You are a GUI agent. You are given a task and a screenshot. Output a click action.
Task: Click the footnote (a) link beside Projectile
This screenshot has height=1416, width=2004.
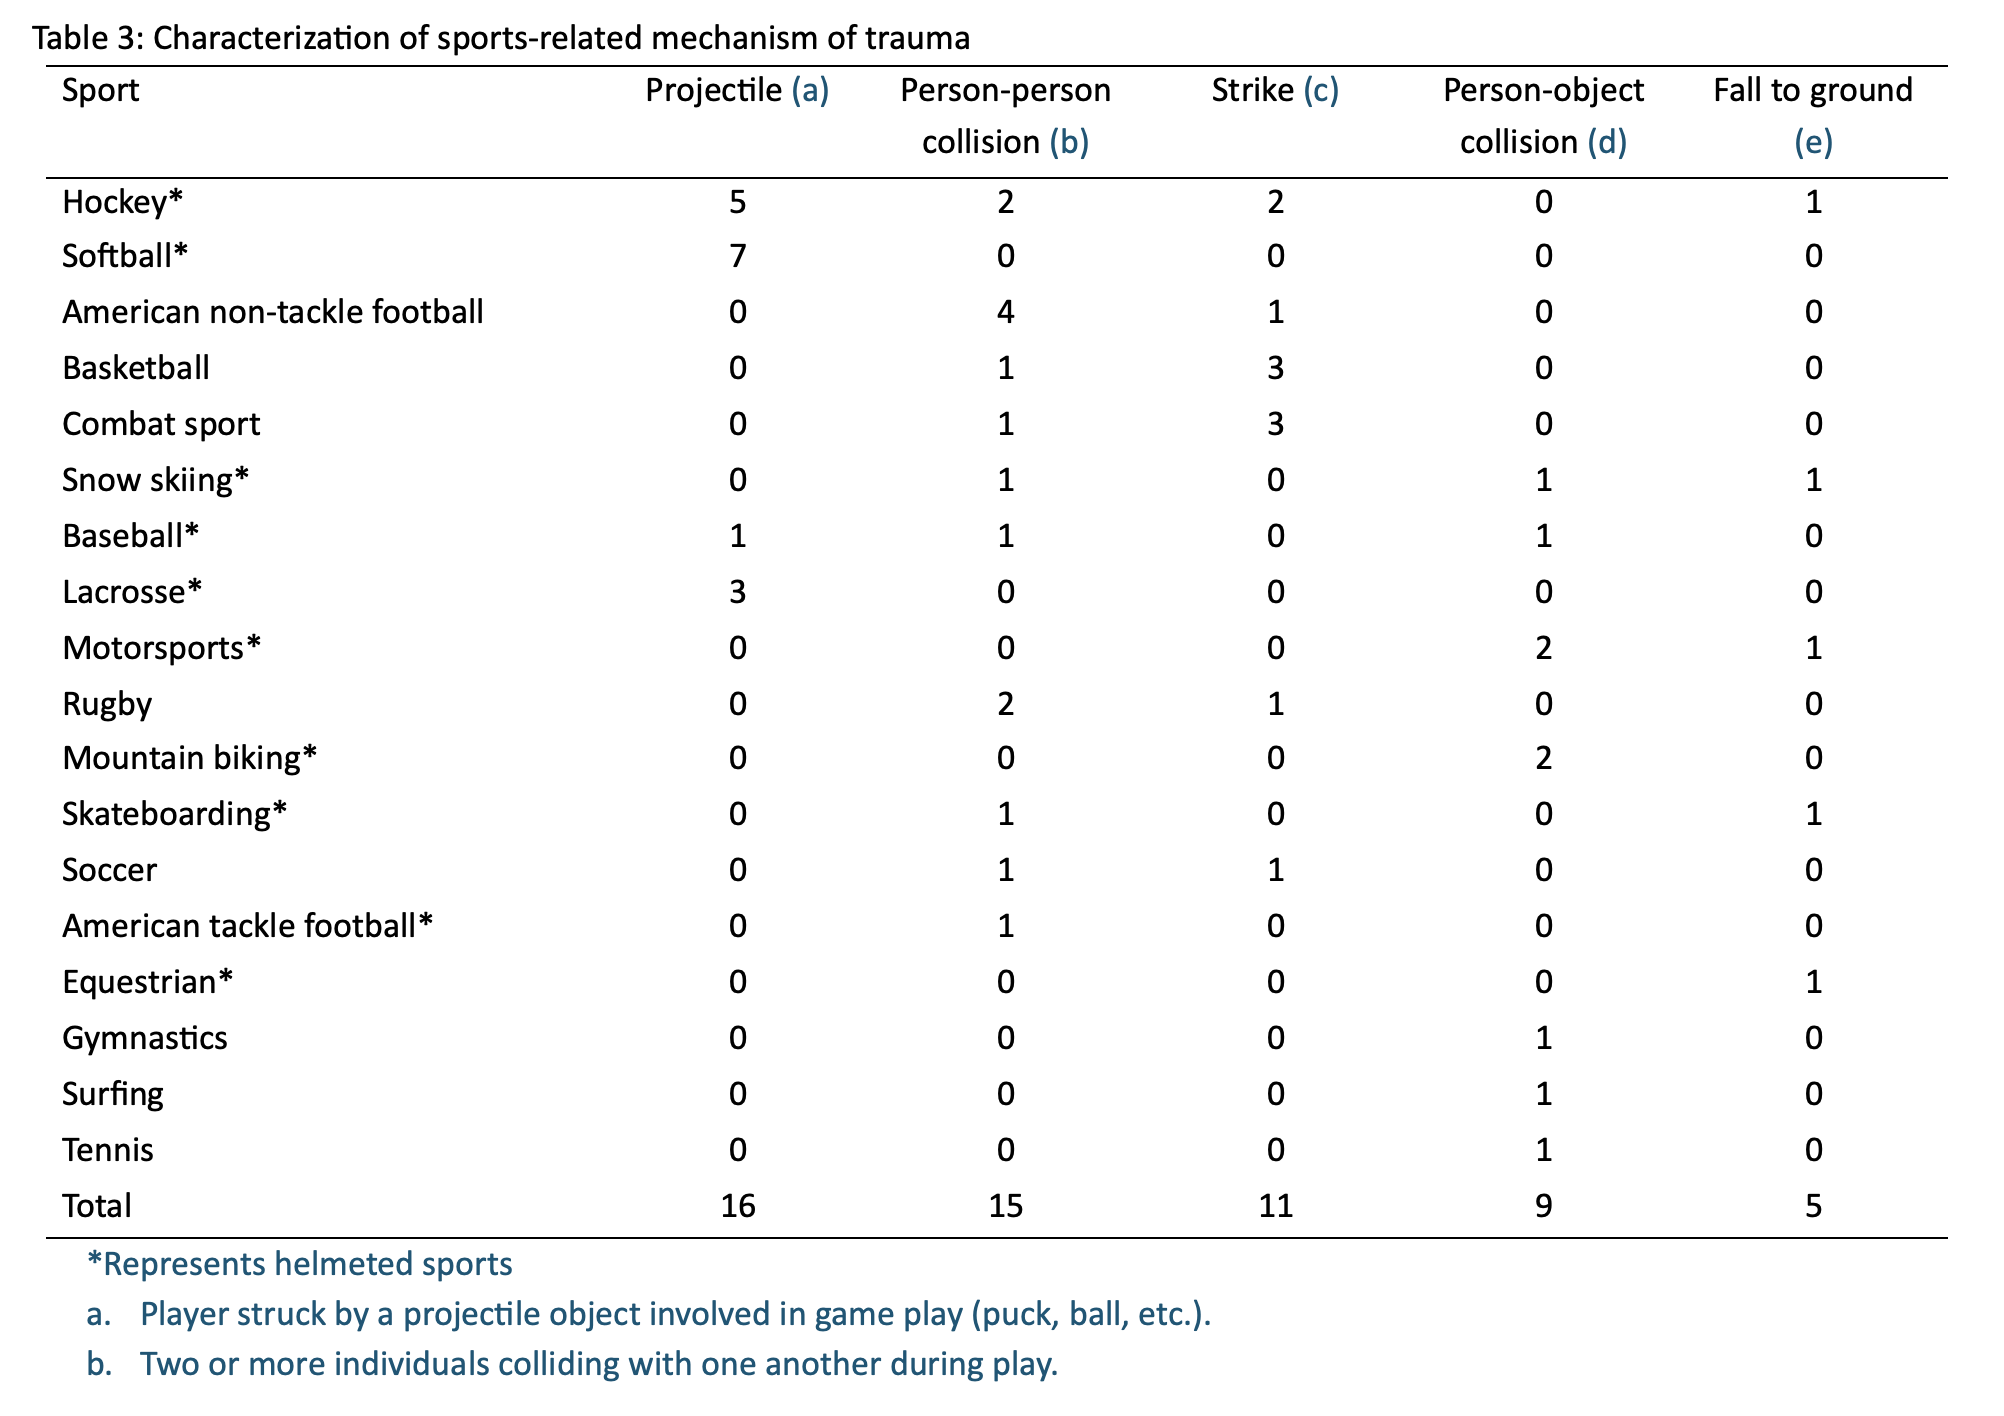[x=810, y=91]
